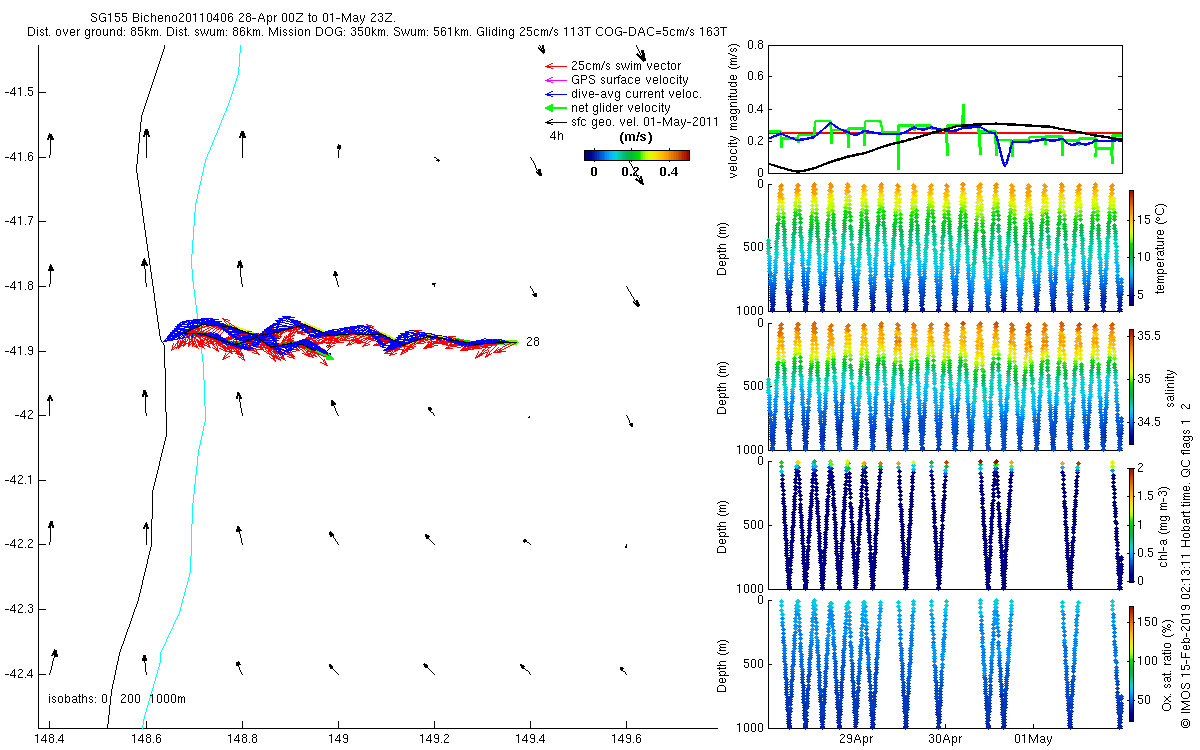Click the '149.2' longitude tick label

[x=434, y=739]
